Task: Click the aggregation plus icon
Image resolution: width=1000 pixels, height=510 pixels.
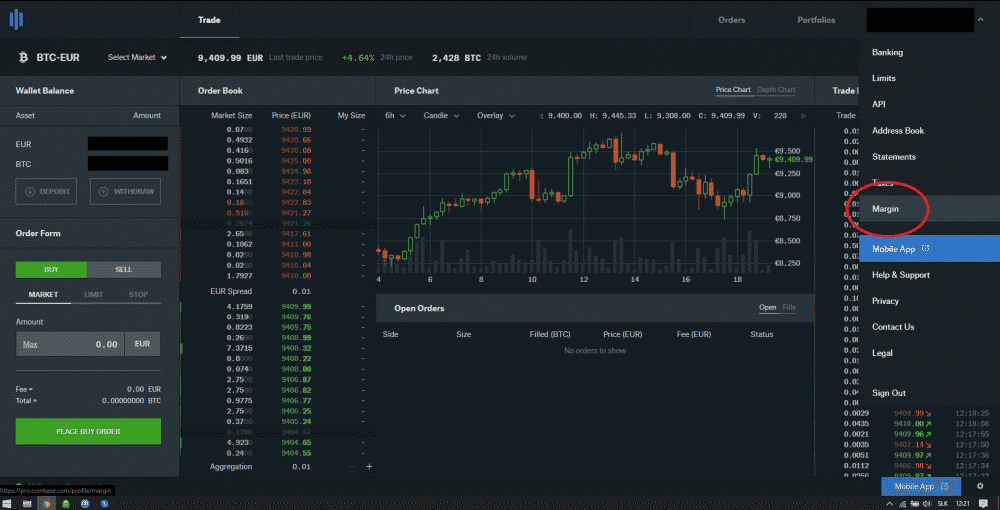Action: coord(369,467)
